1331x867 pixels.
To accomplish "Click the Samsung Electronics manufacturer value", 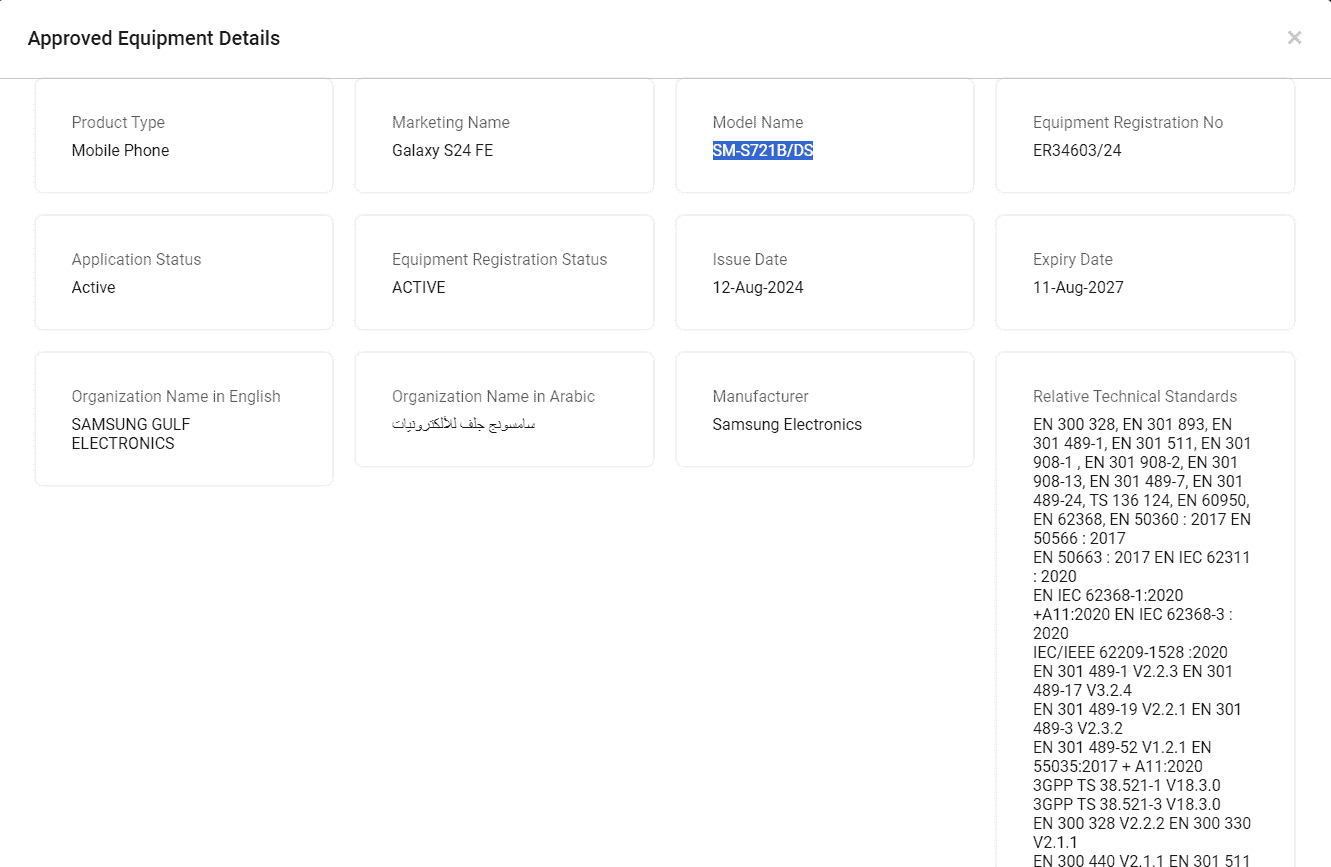I will 786,425.
